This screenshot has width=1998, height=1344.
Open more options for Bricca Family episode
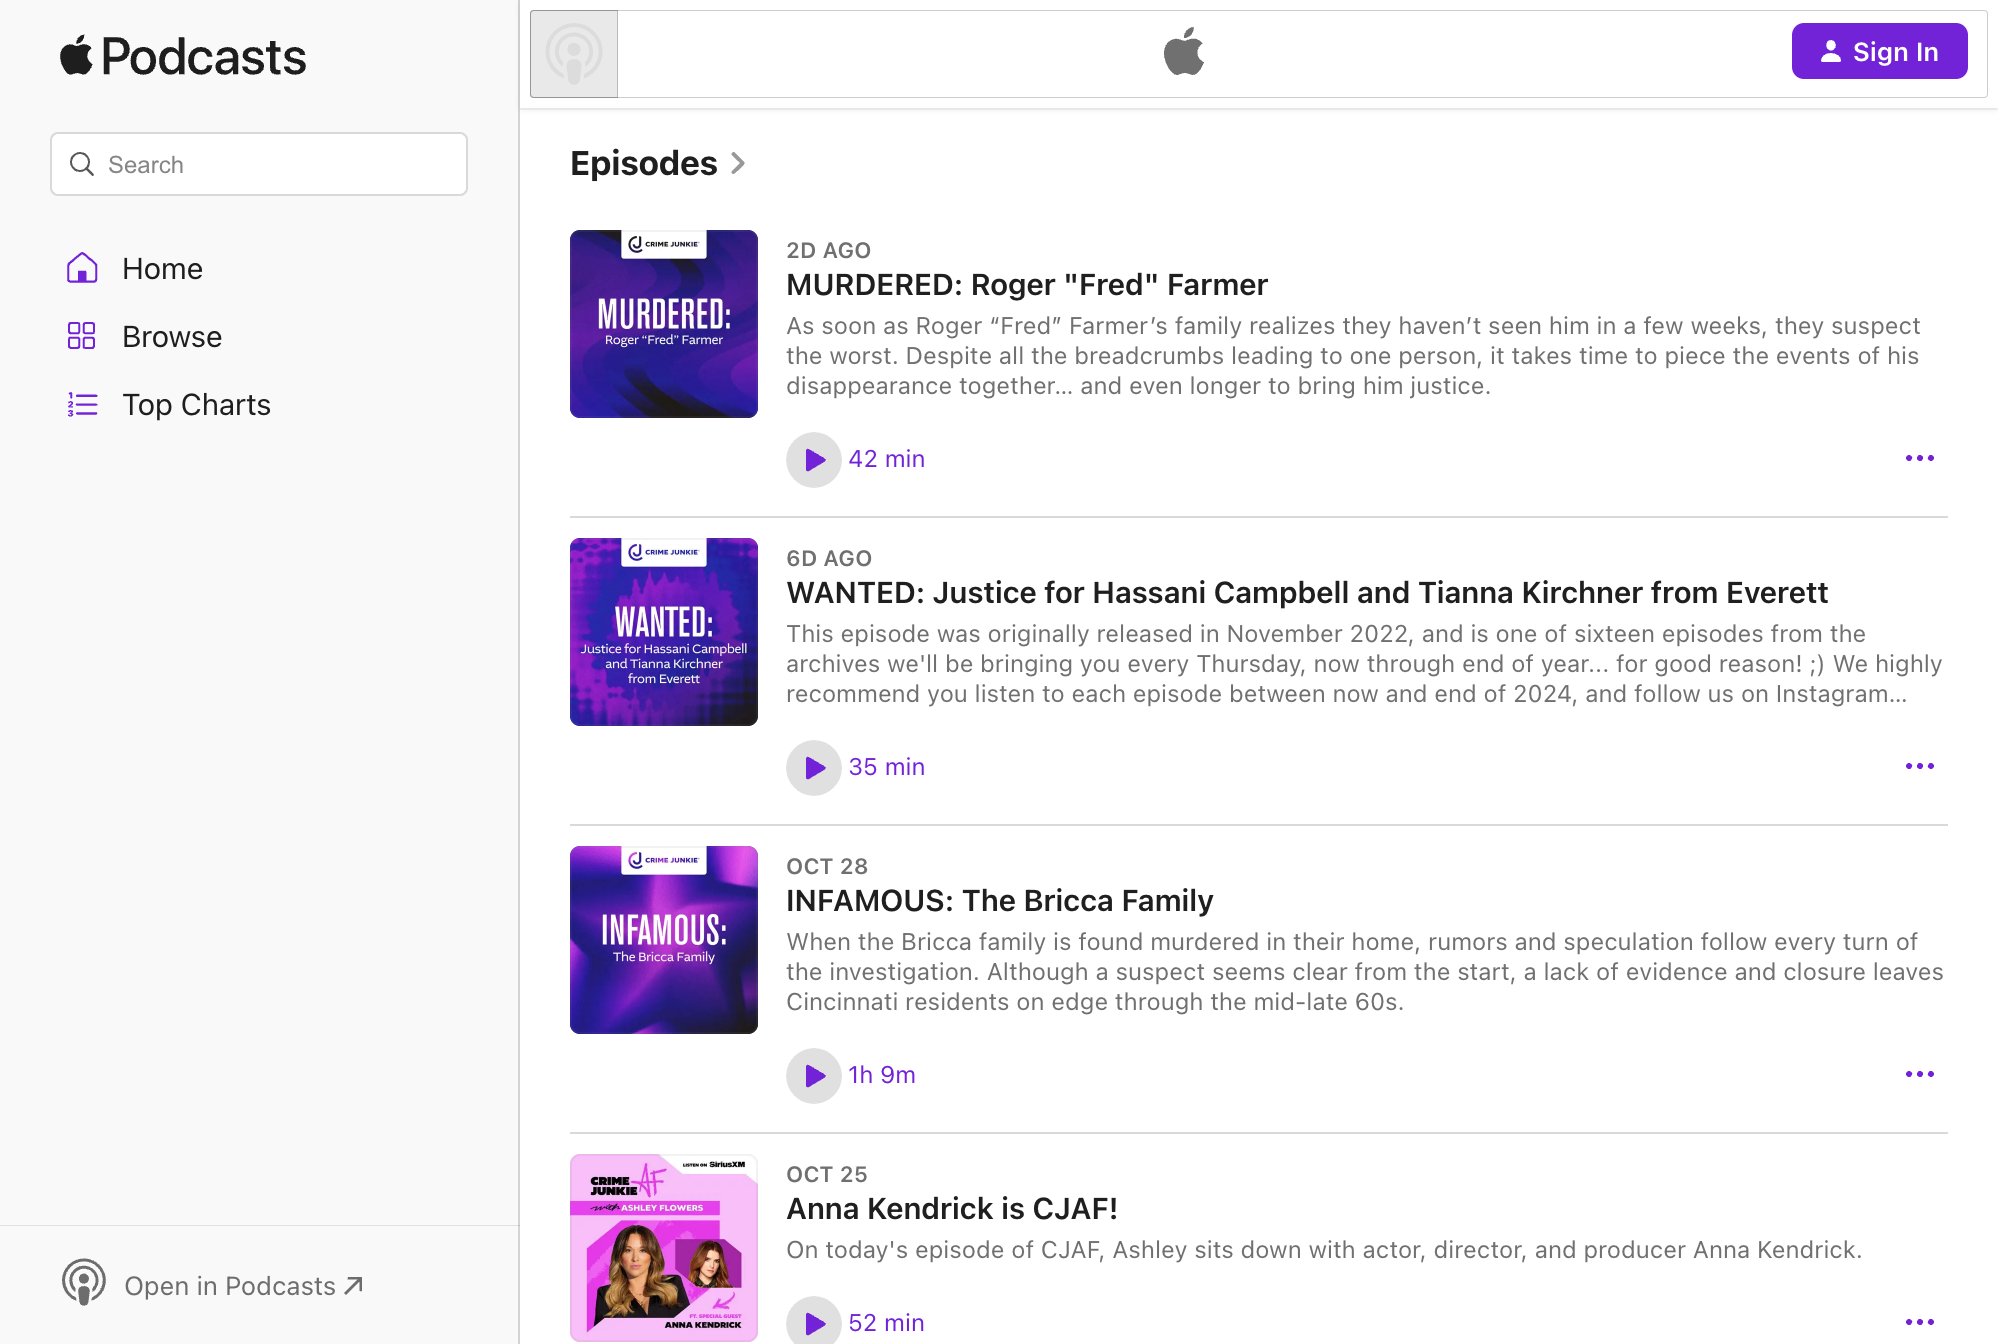click(1919, 1074)
